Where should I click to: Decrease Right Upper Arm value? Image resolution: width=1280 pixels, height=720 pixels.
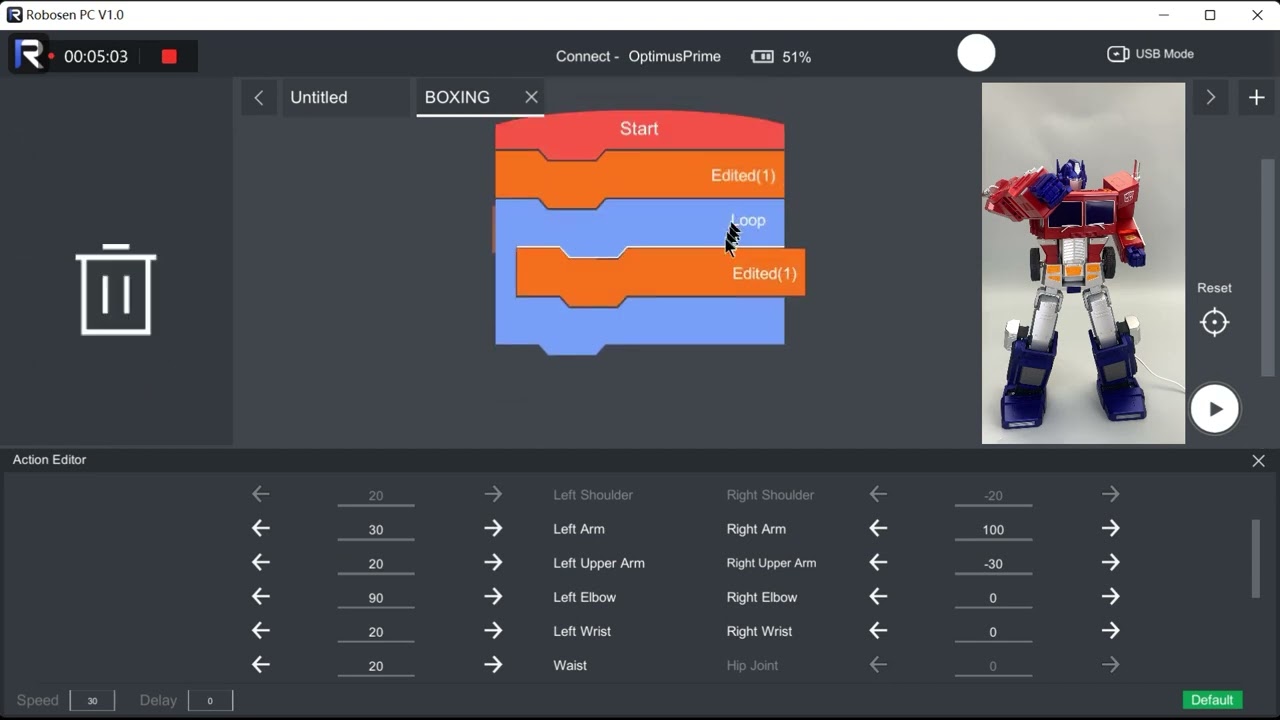878,563
